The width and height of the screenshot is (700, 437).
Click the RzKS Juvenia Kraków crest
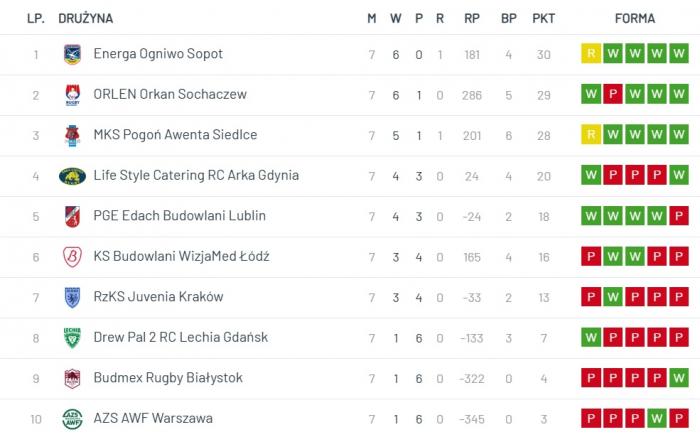[x=72, y=297]
